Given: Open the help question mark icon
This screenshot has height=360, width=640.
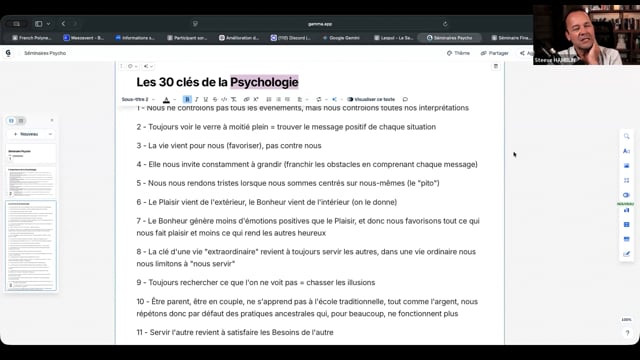Looking at the screenshot, I should click(x=627, y=333).
